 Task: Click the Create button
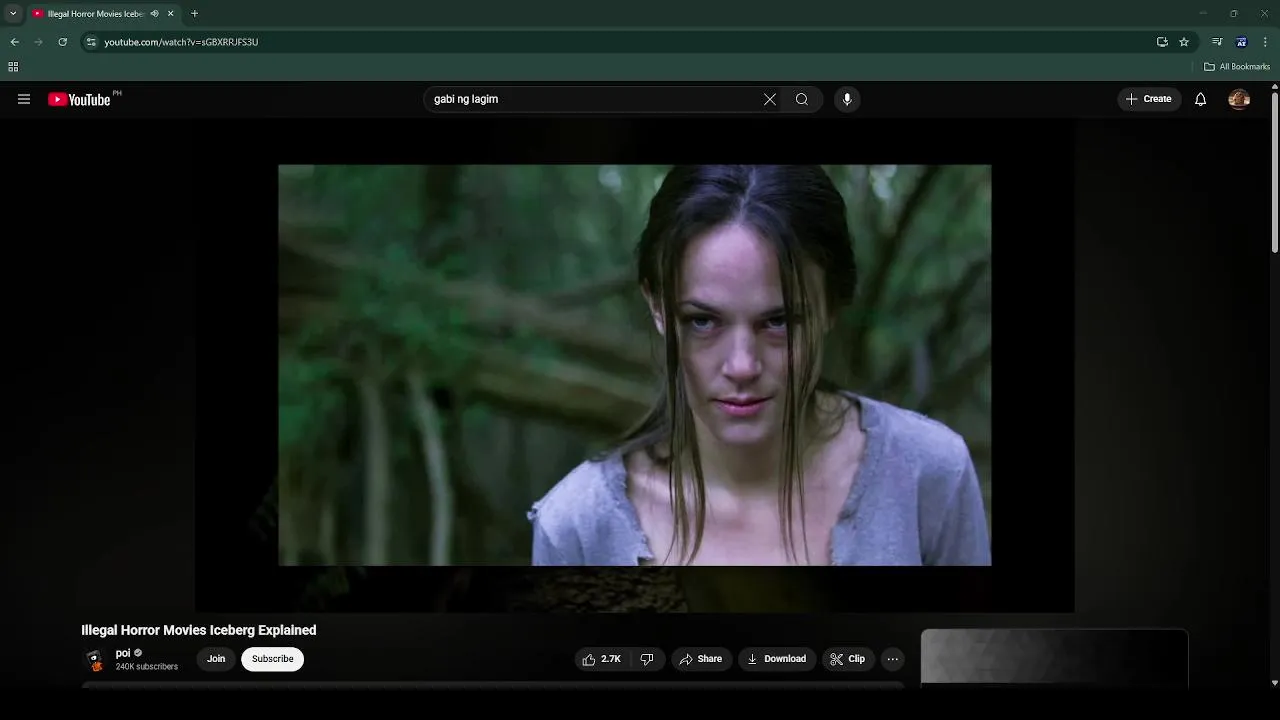tap(1149, 99)
